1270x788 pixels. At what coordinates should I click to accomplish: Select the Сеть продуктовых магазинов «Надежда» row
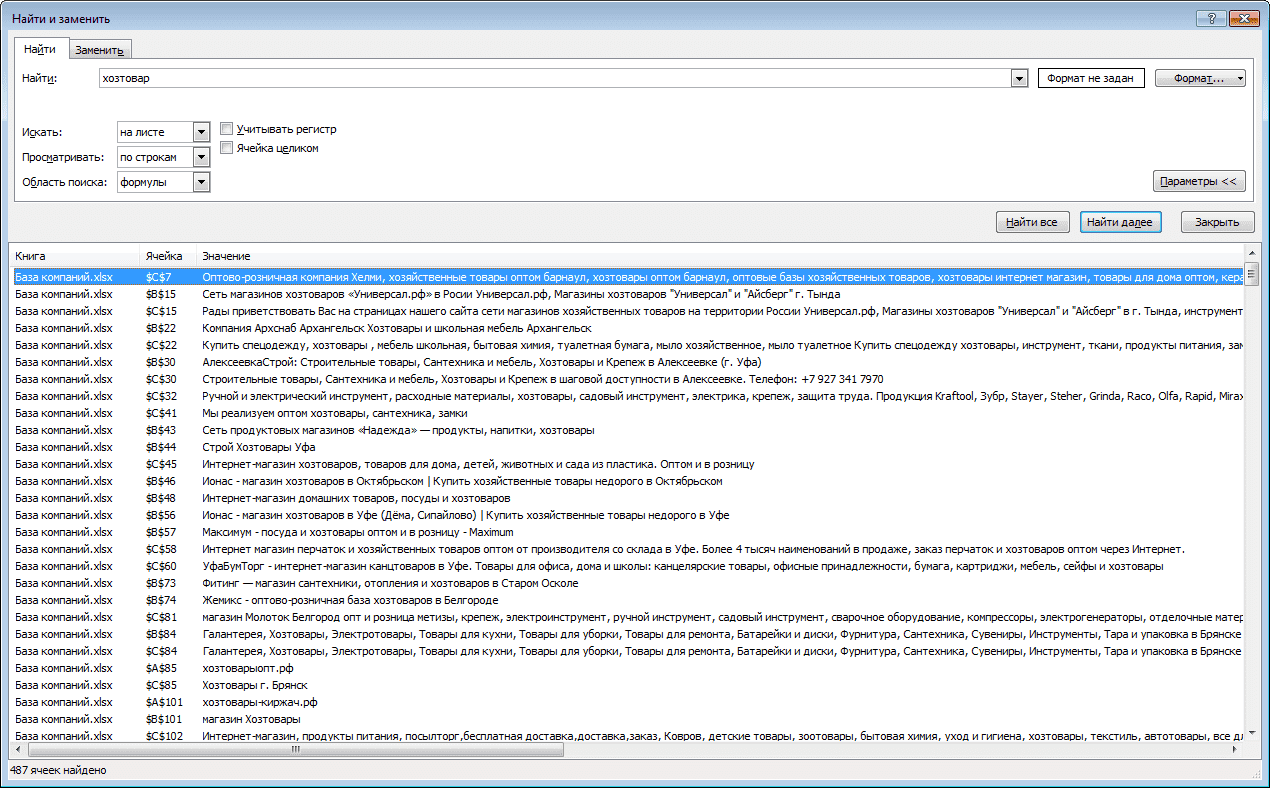[x=626, y=430]
